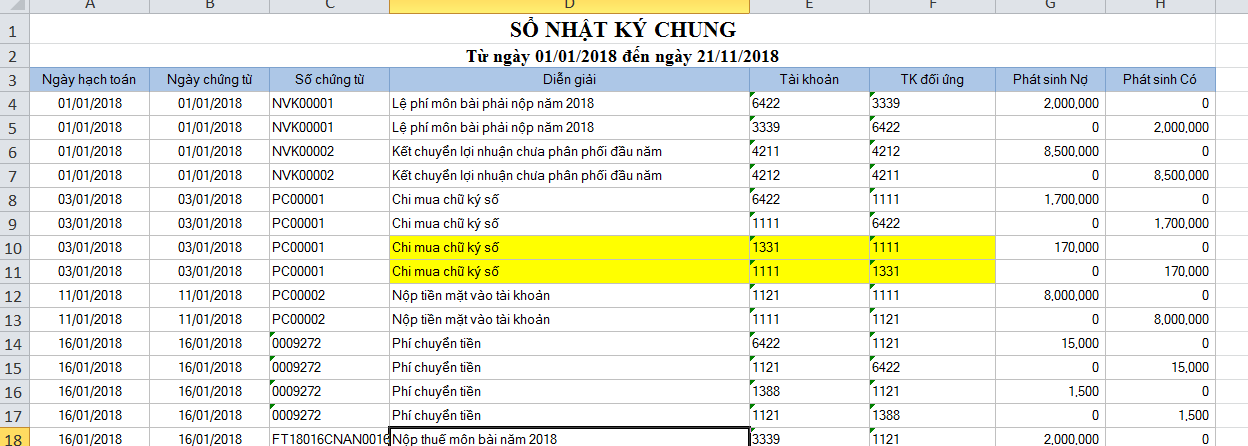The image size is (1248, 446).
Task: Click the 'Tài khoản' header cell
Action: (x=809, y=79)
